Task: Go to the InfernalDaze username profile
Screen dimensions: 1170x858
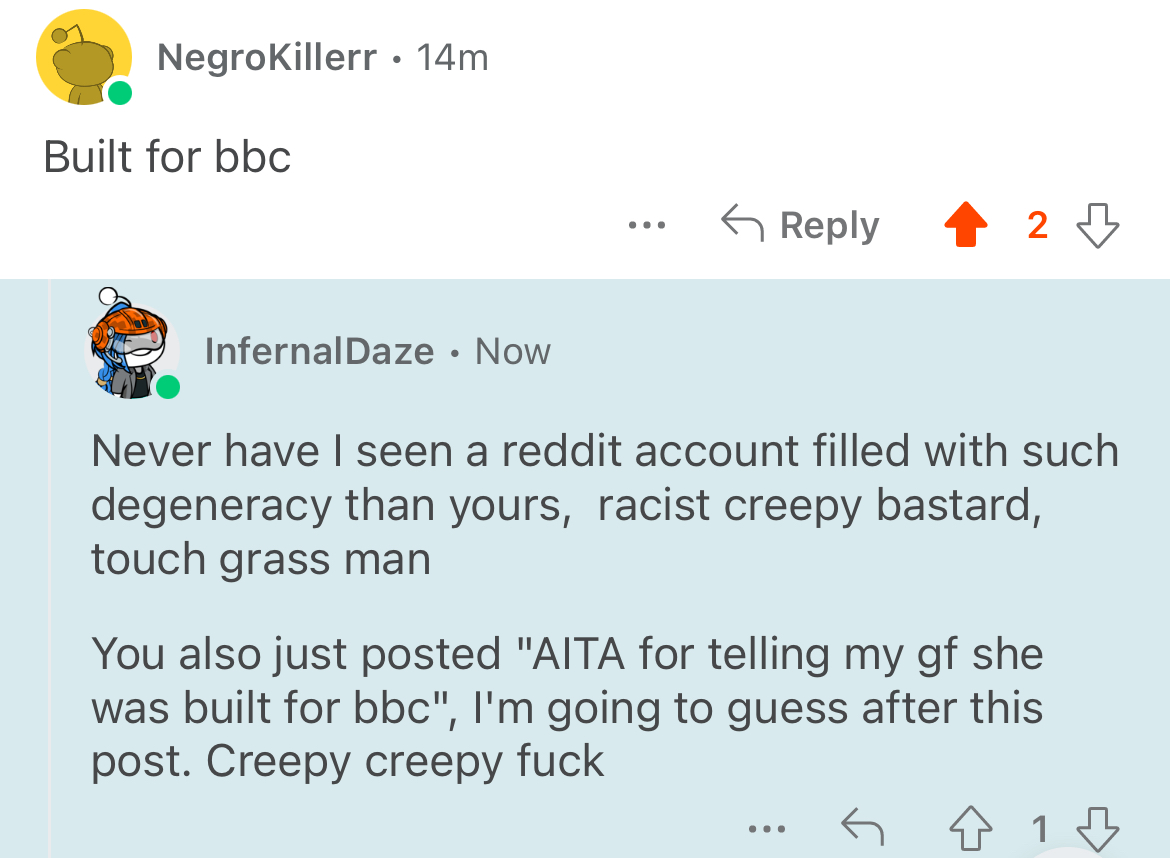Action: tap(319, 351)
